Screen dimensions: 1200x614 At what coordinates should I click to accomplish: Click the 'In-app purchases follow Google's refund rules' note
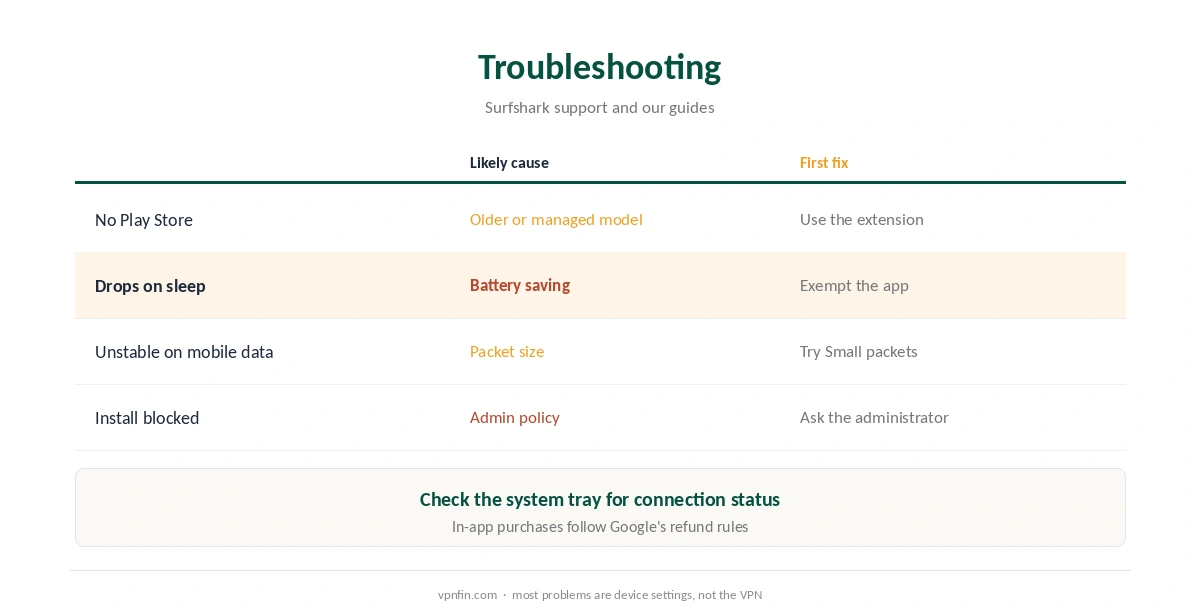click(600, 527)
